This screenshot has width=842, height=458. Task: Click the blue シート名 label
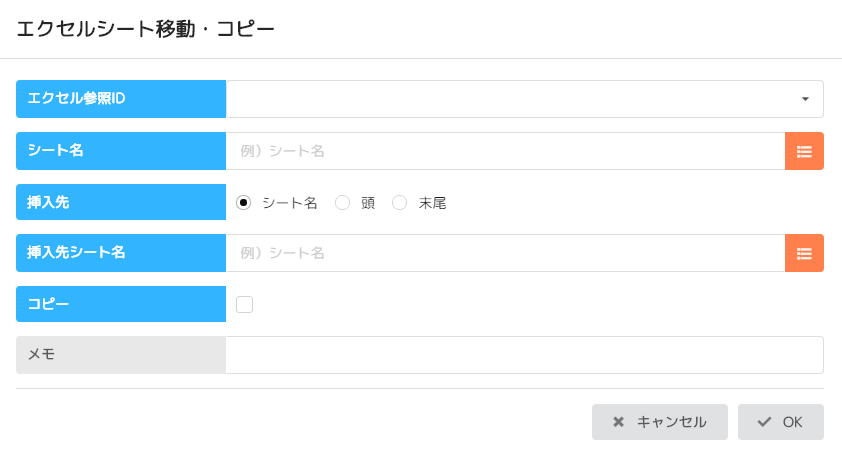121,151
